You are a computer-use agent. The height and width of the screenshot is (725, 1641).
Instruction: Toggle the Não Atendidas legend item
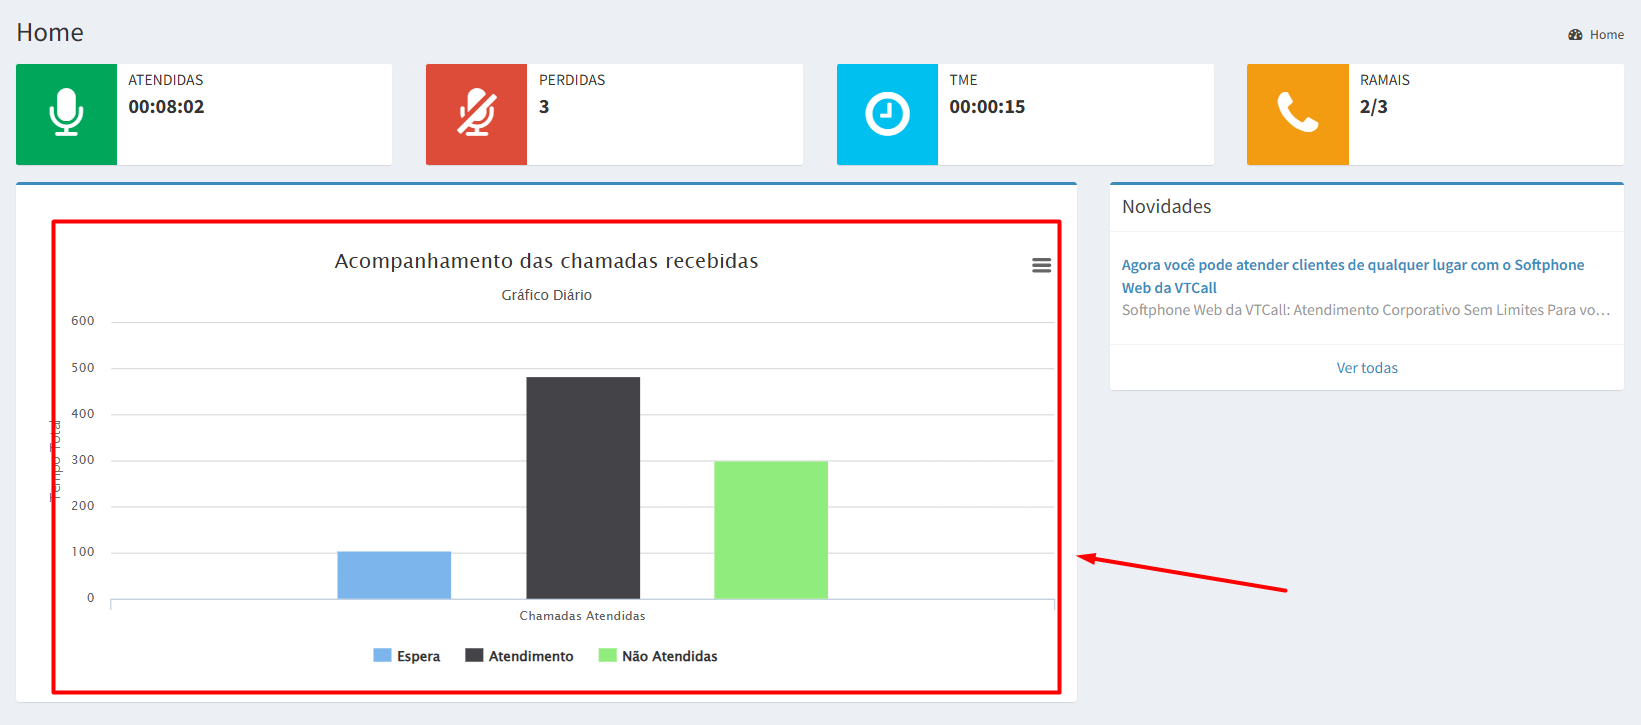[x=658, y=656]
